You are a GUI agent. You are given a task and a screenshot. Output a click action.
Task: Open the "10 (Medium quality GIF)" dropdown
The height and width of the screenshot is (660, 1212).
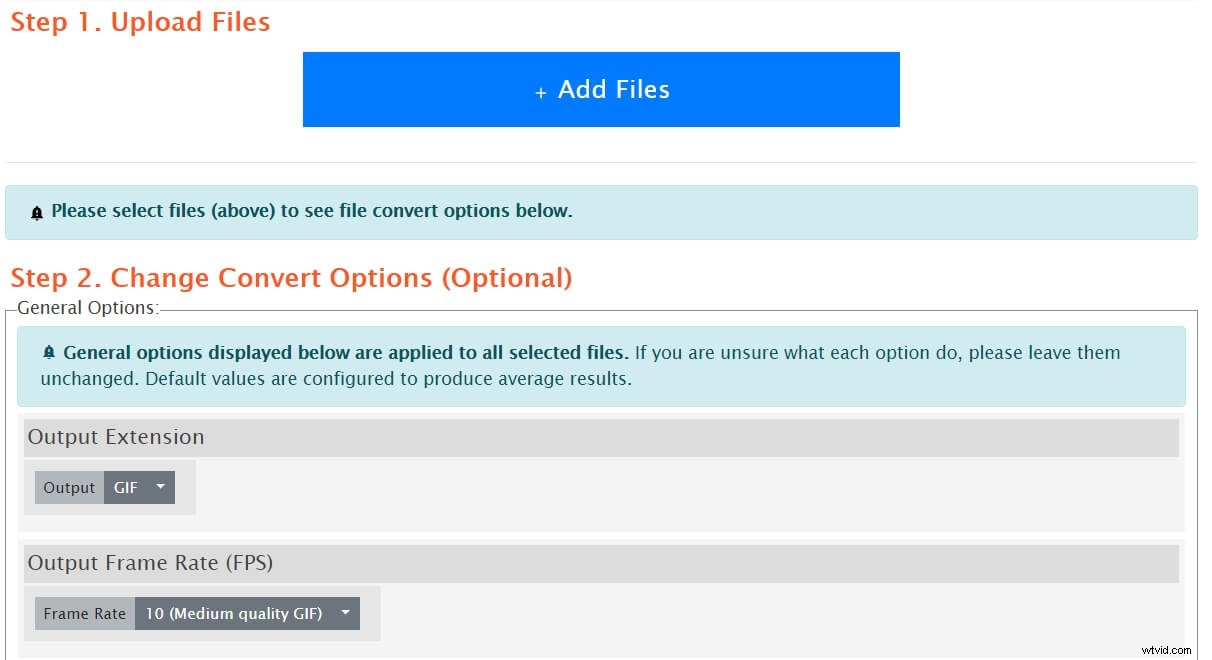246,614
